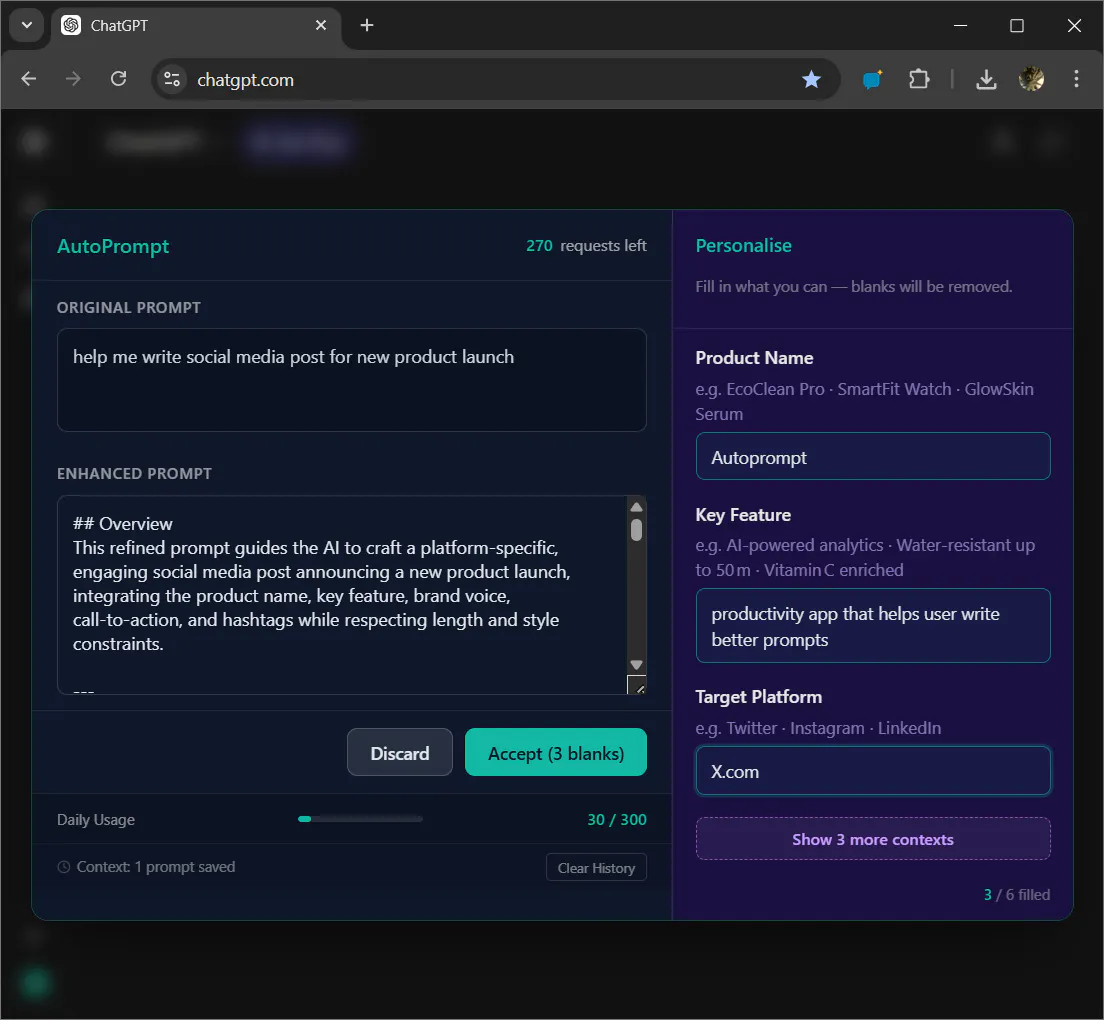Maximize the browser window

[x=1017, y=25]
